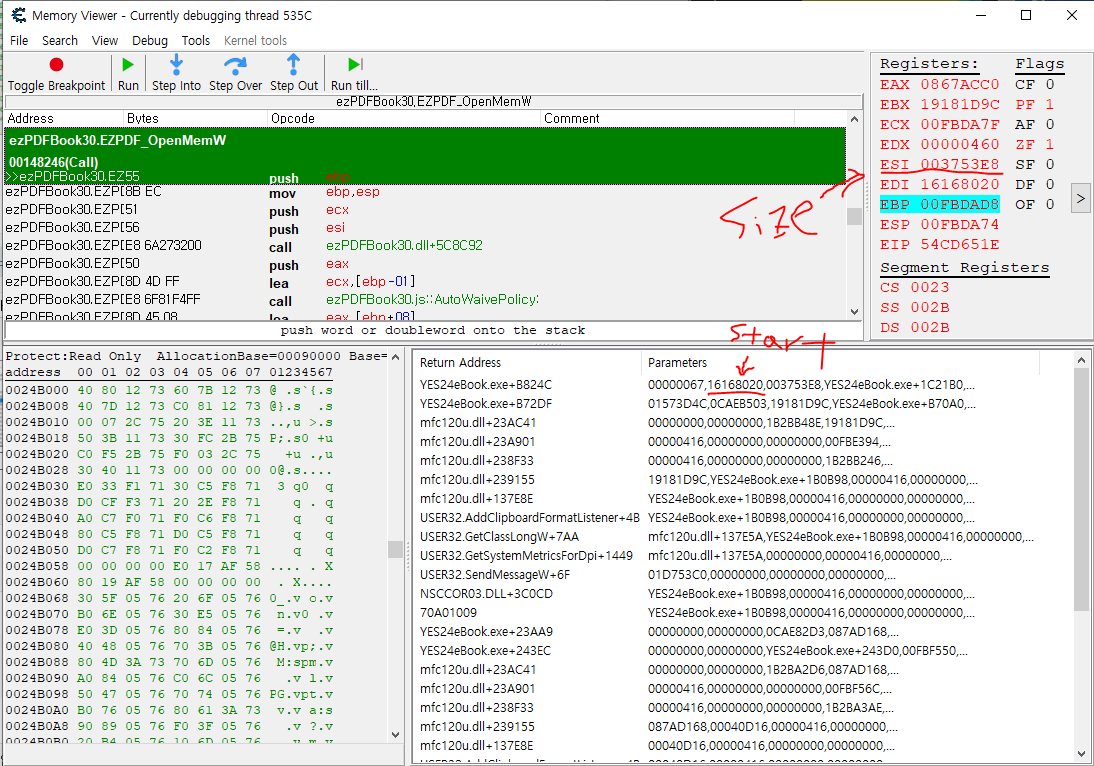The width and height of the screenshot is (1094, 766).
Task: Expand the registers side panel arrow
Action: pyautogui.click(x=1080, y=199)
